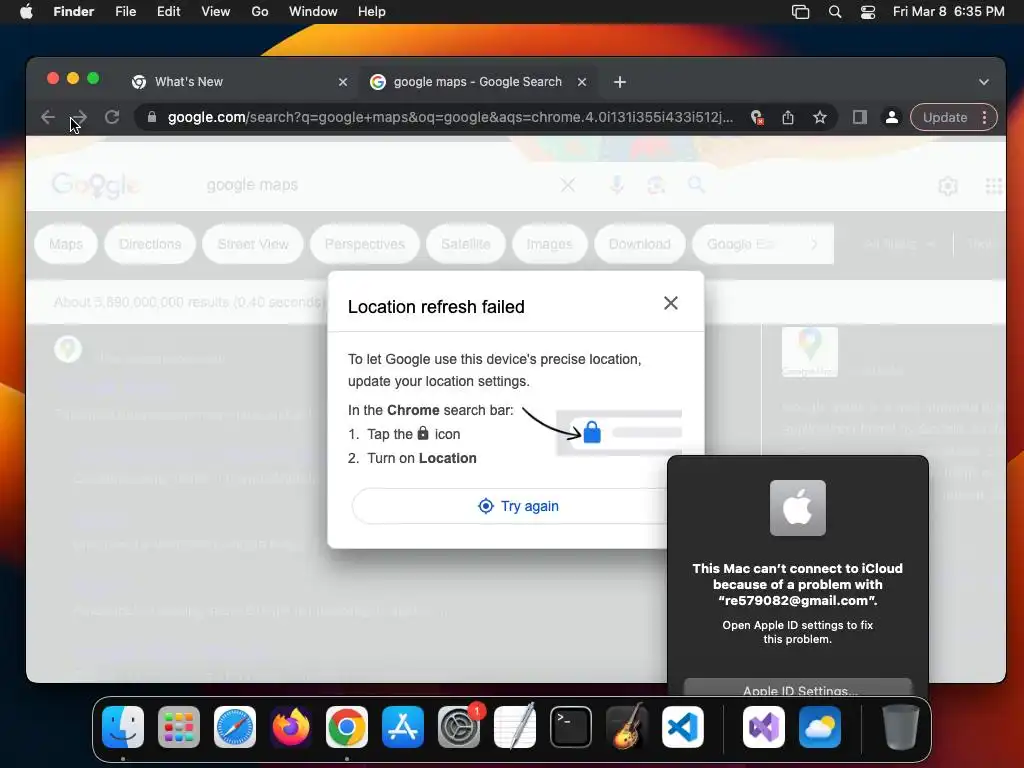Select the Street View filter chip
Image resolution: width=1024 pixels, height=768 pixels.
[x=253, y=244]
